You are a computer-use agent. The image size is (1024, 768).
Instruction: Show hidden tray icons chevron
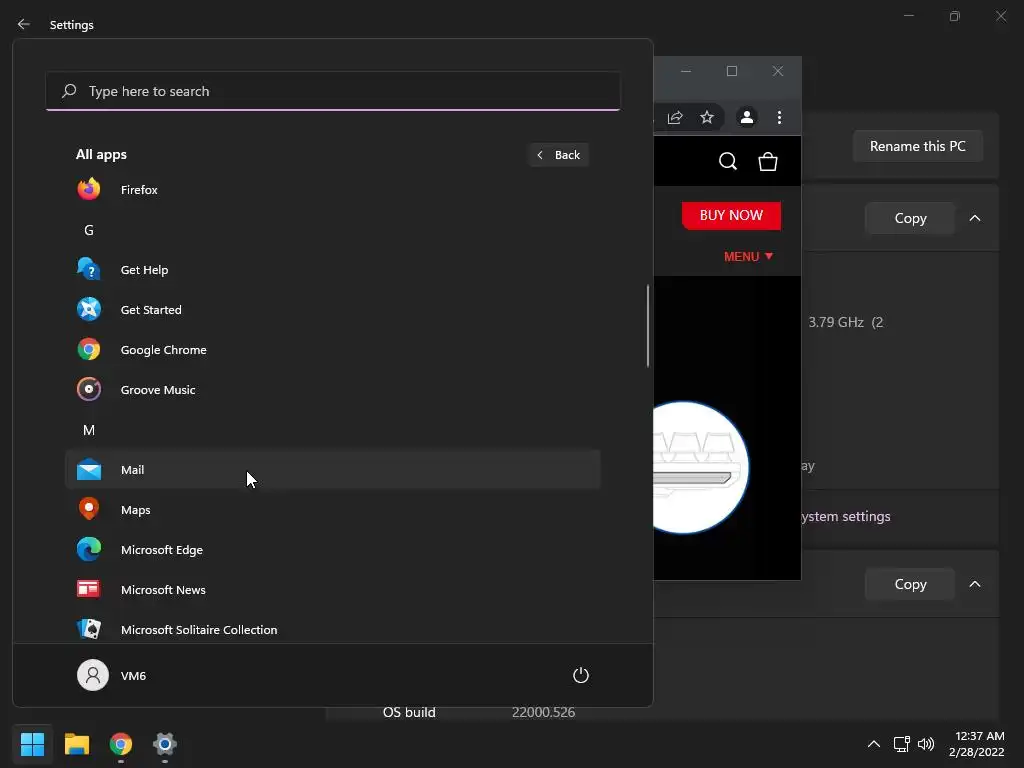874,744
